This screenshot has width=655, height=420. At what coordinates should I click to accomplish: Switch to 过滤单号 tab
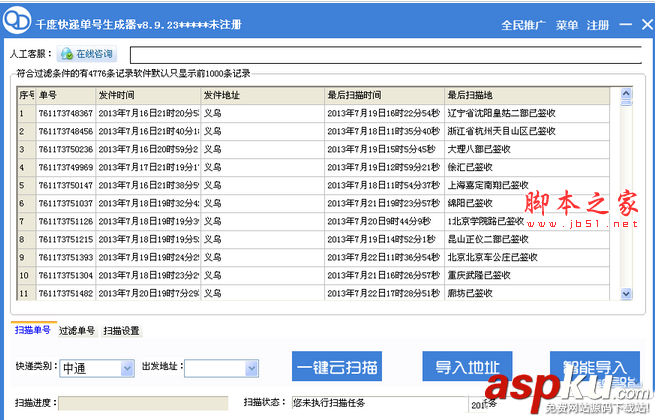coord(77,331)
